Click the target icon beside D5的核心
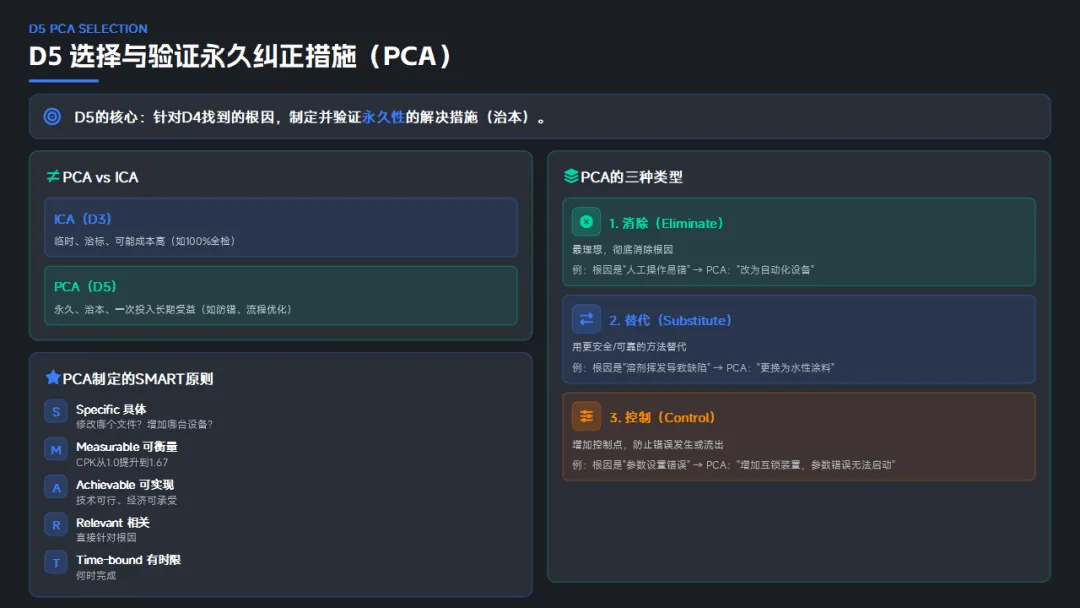This screenshot has width=1080, height=608. (52, 117)
